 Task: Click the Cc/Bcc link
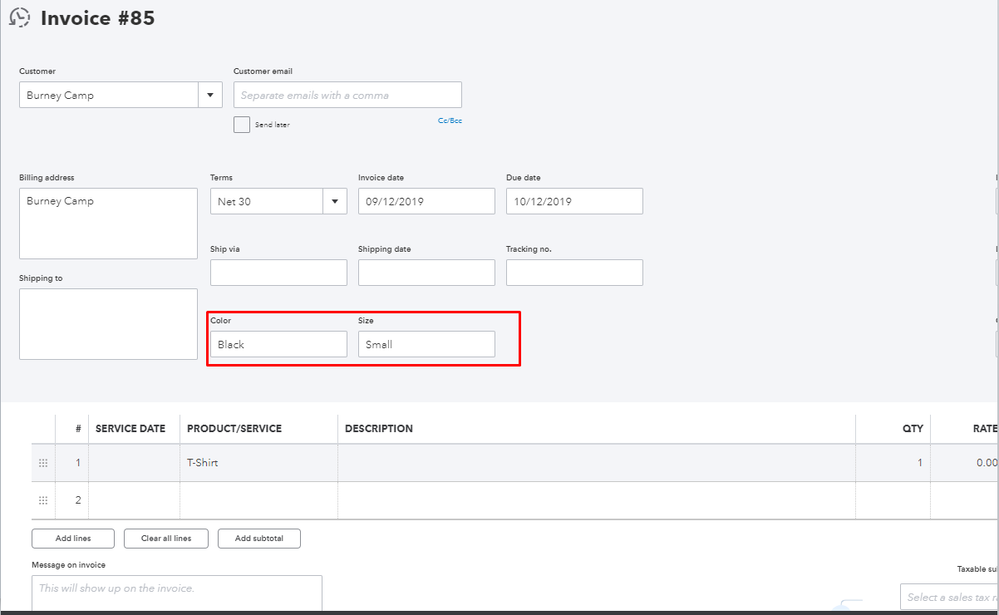pos(449,121)
